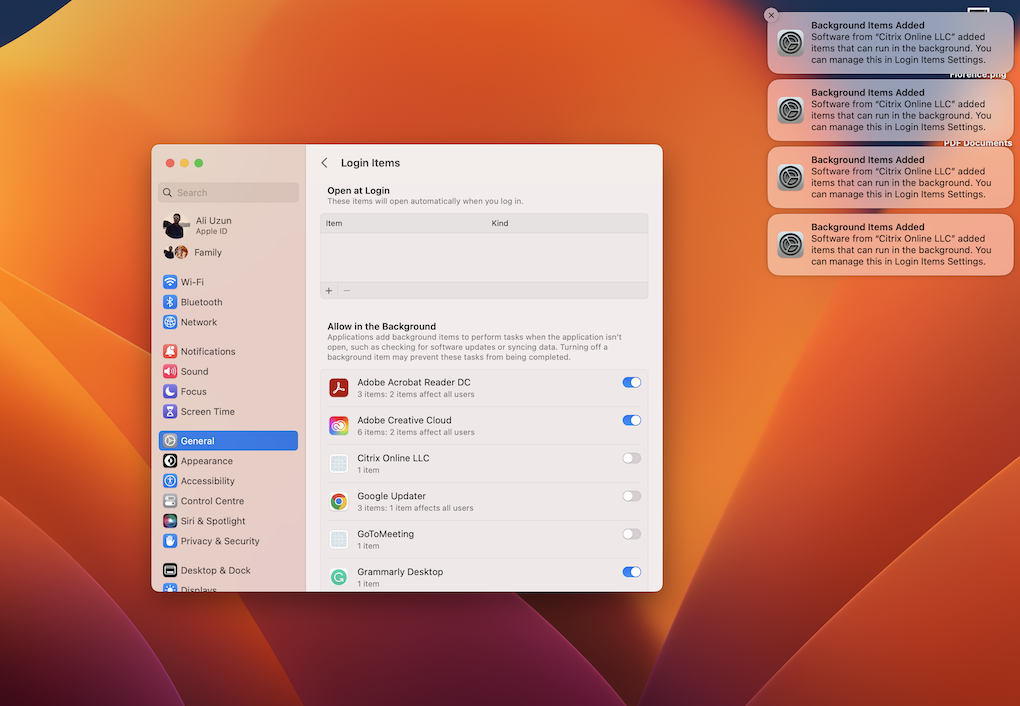The width and height of the screenshot is (1020, 706).
Task: Enable Citrix Online LLC in background
Action: coord(631,457)
